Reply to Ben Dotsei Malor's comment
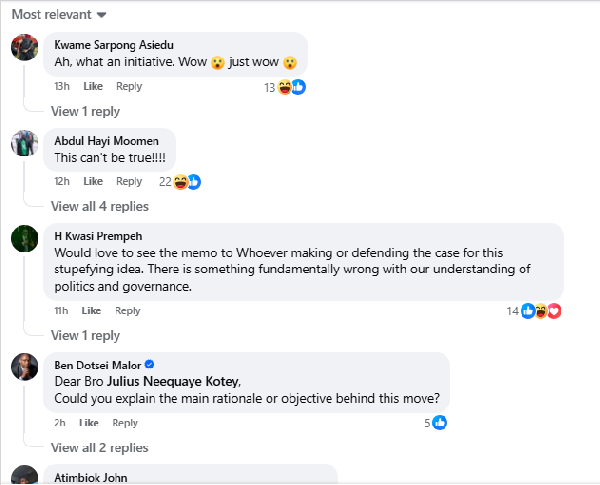 [126, 423]
